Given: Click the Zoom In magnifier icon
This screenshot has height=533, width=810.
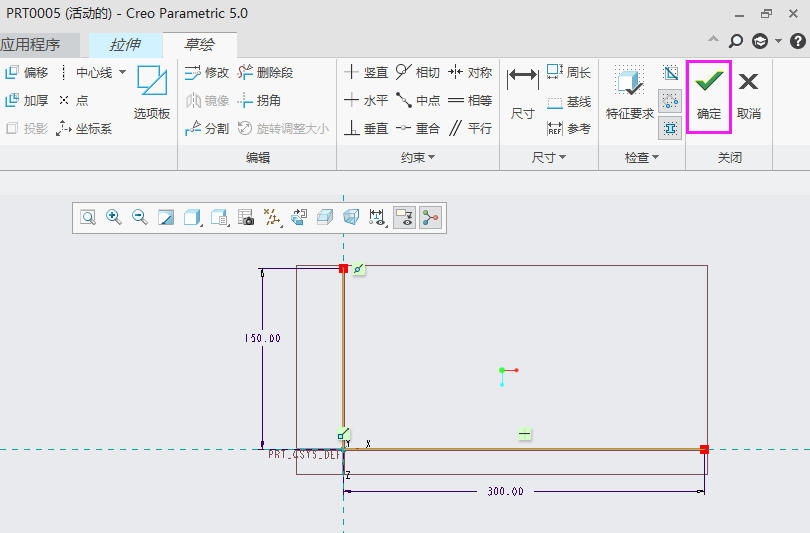Looking at the screenshot, I should point(114,217).
